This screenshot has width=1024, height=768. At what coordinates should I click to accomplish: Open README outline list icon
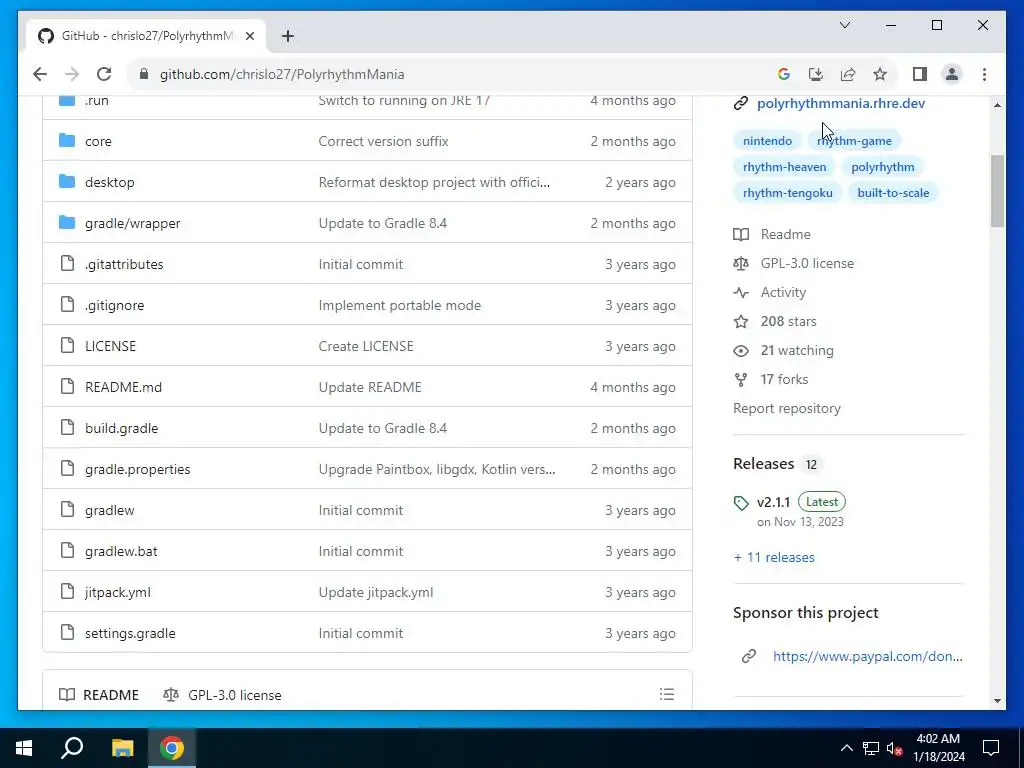click(667, 694)
